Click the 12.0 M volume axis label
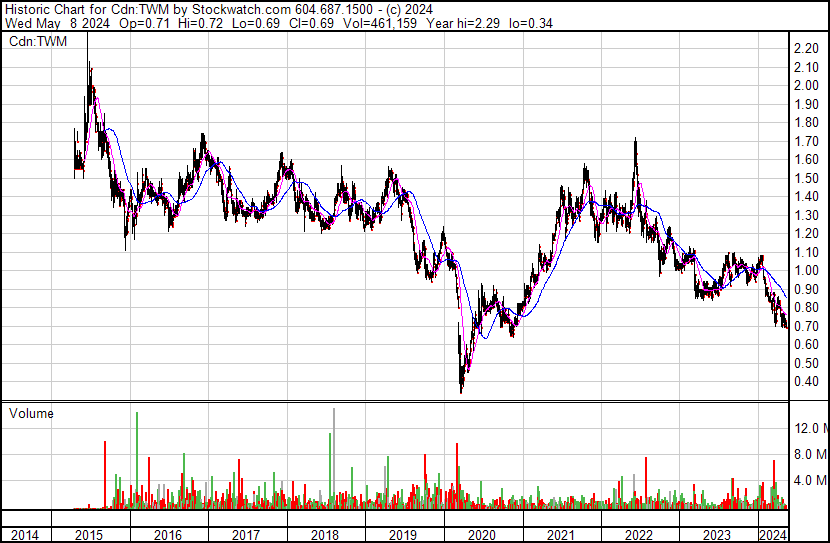Viewport: 830px width, 543px height. coord(810,429)
